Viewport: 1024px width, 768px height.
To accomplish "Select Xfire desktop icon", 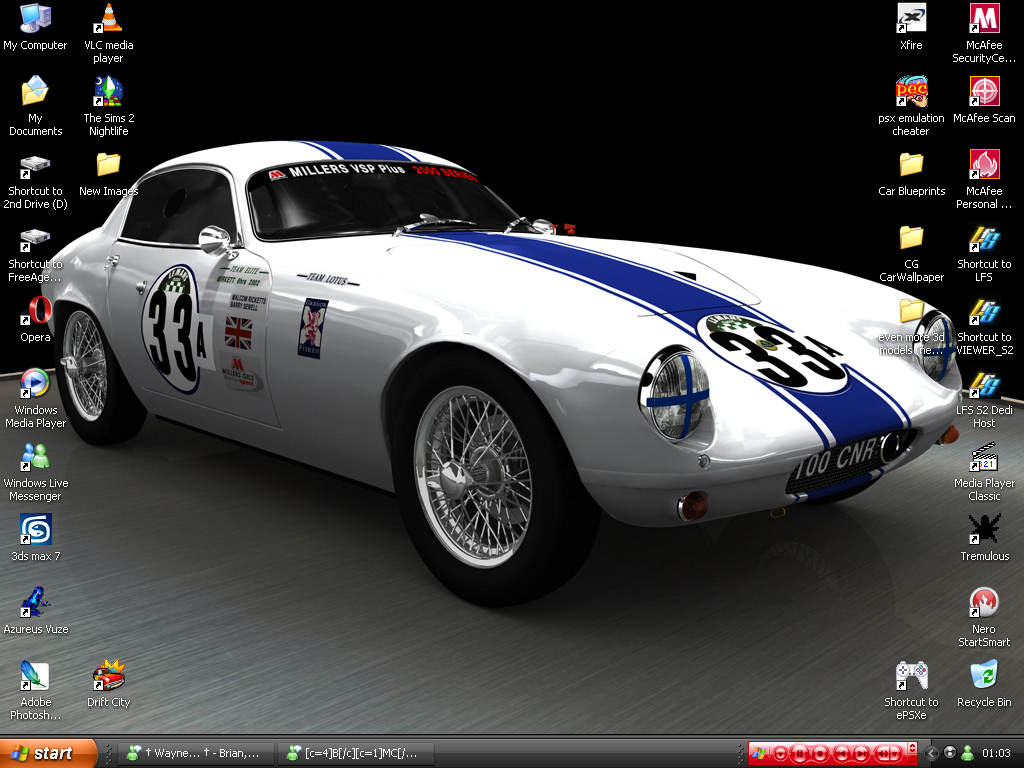I will click(911, 27).
